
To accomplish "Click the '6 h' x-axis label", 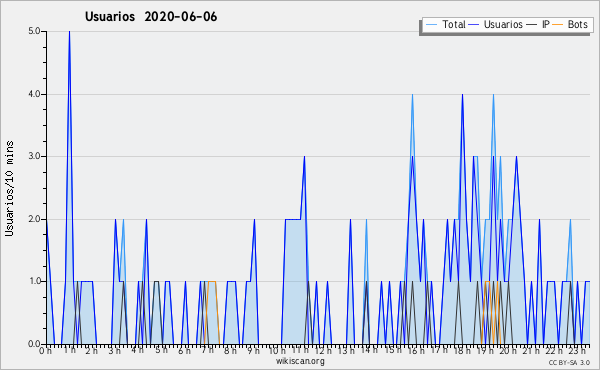I will 184,350.
